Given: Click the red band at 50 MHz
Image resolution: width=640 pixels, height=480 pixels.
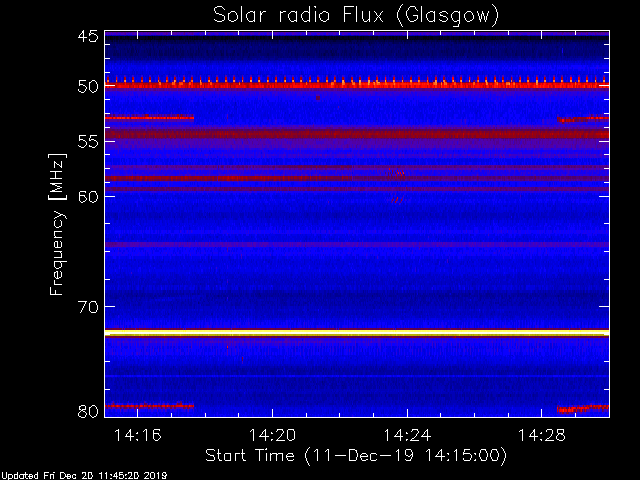Looking at the screenshot, I should tap(357, 85).
